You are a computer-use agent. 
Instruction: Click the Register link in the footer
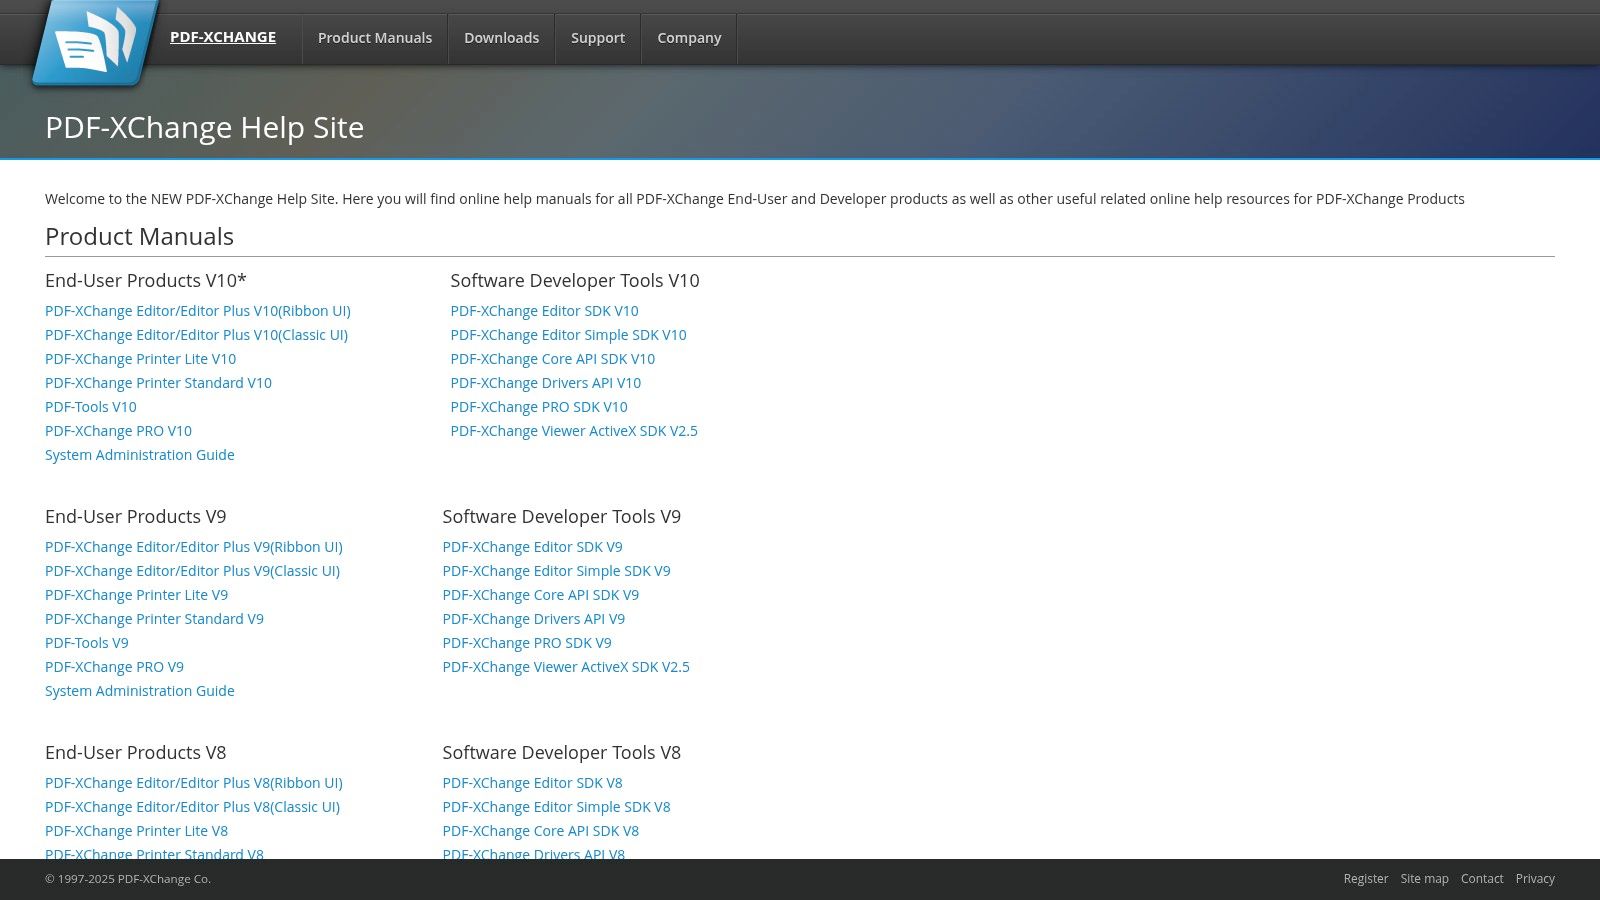(1366, 878)
